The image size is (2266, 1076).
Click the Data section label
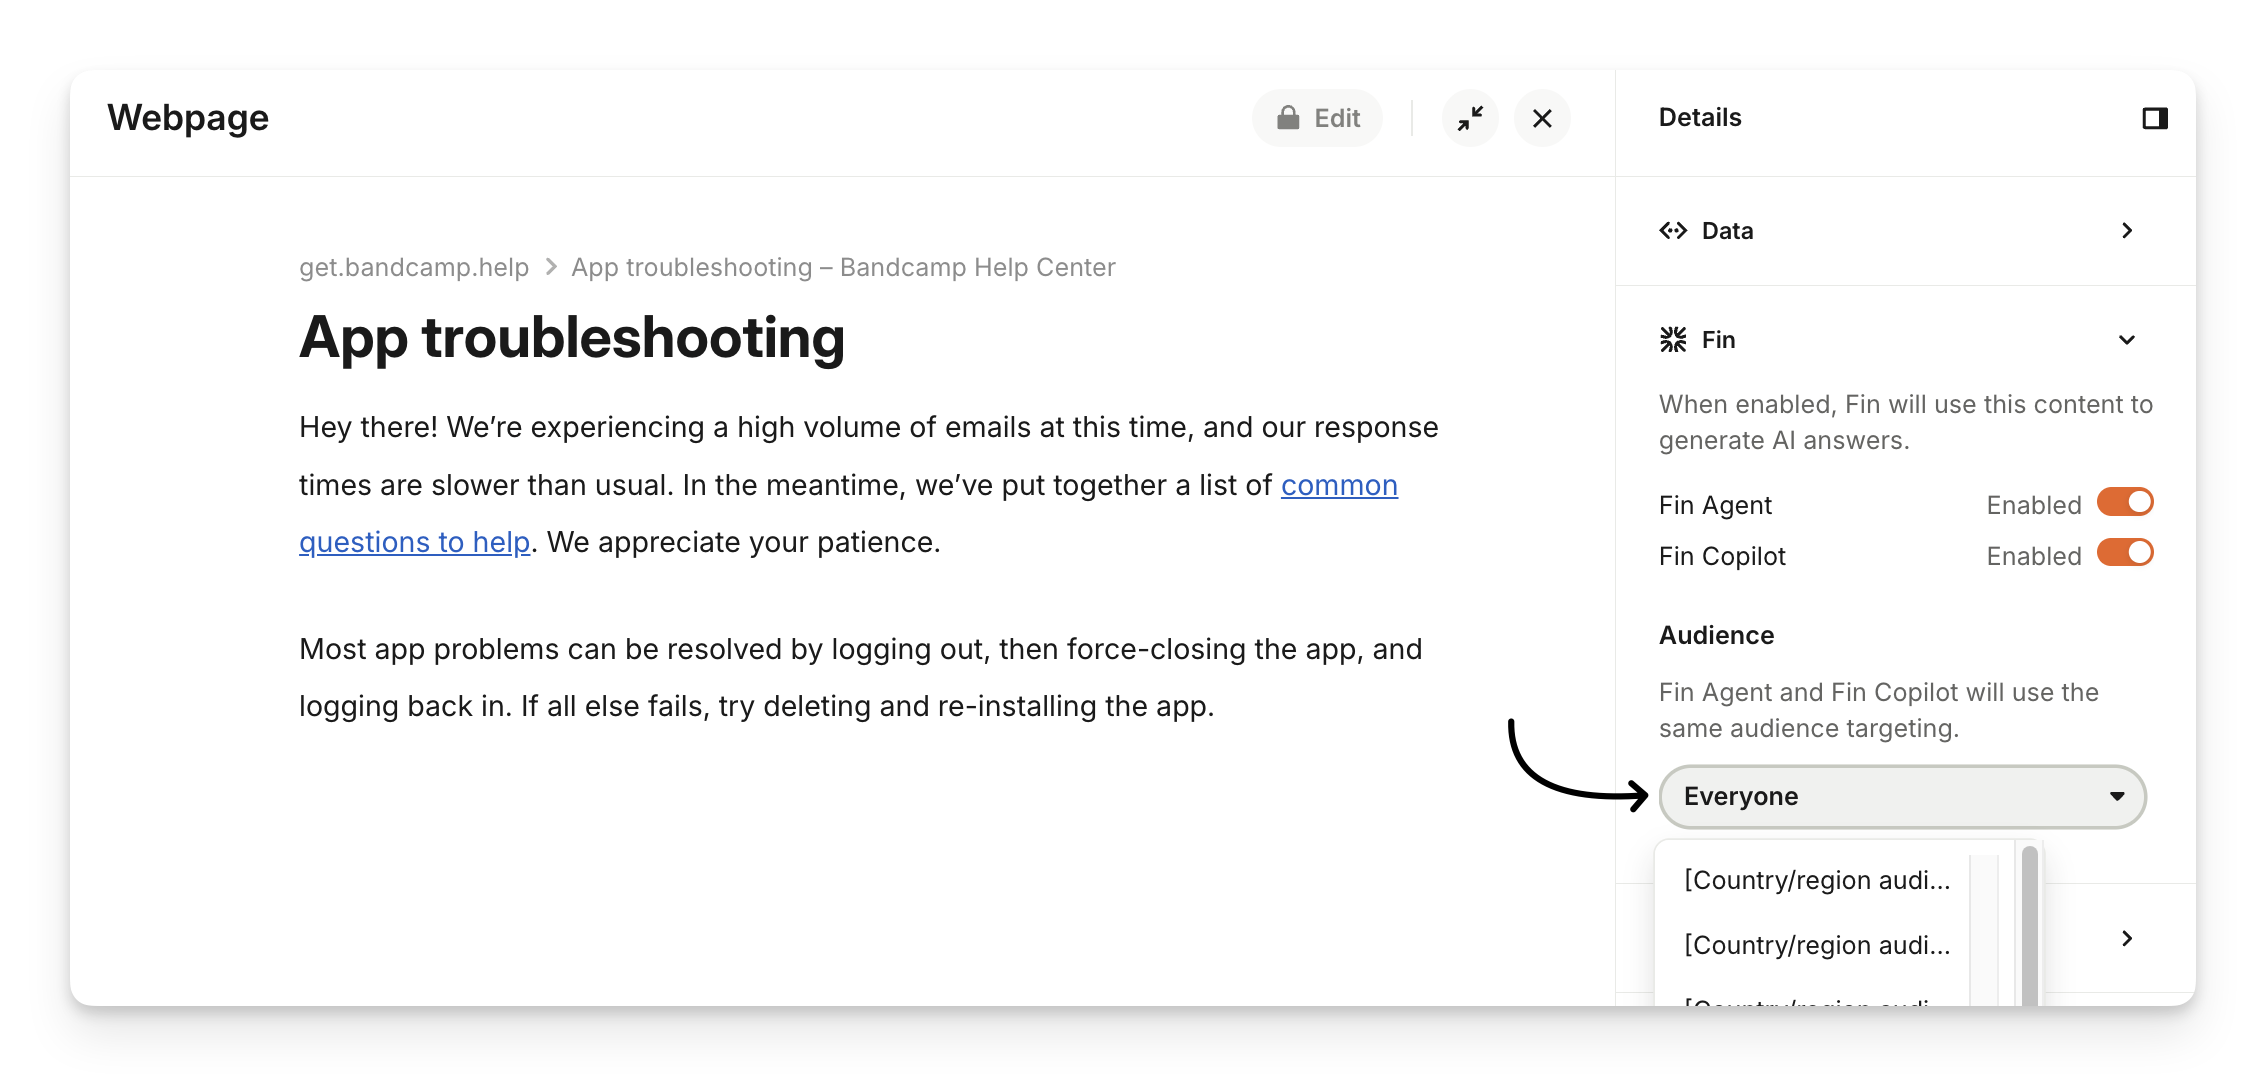click(x=1727, y=231)
